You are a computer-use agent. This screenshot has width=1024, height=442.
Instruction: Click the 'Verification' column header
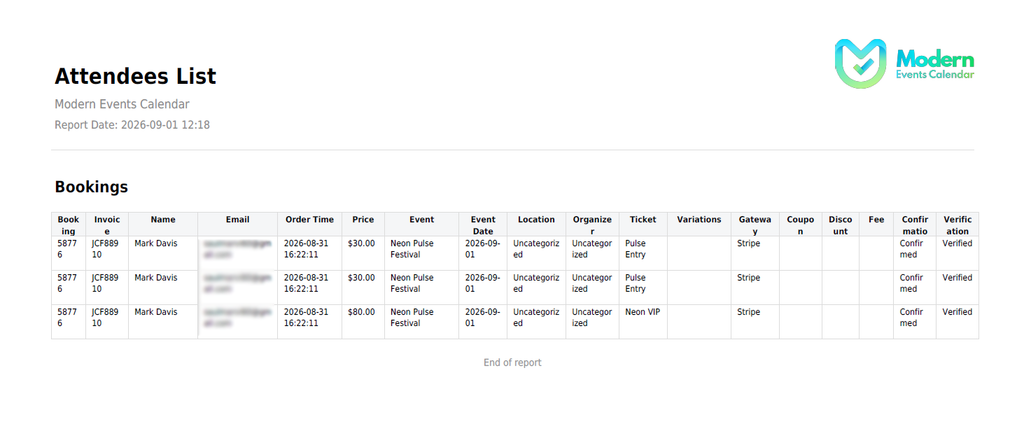pyautogui.click(x=957, y=225)
